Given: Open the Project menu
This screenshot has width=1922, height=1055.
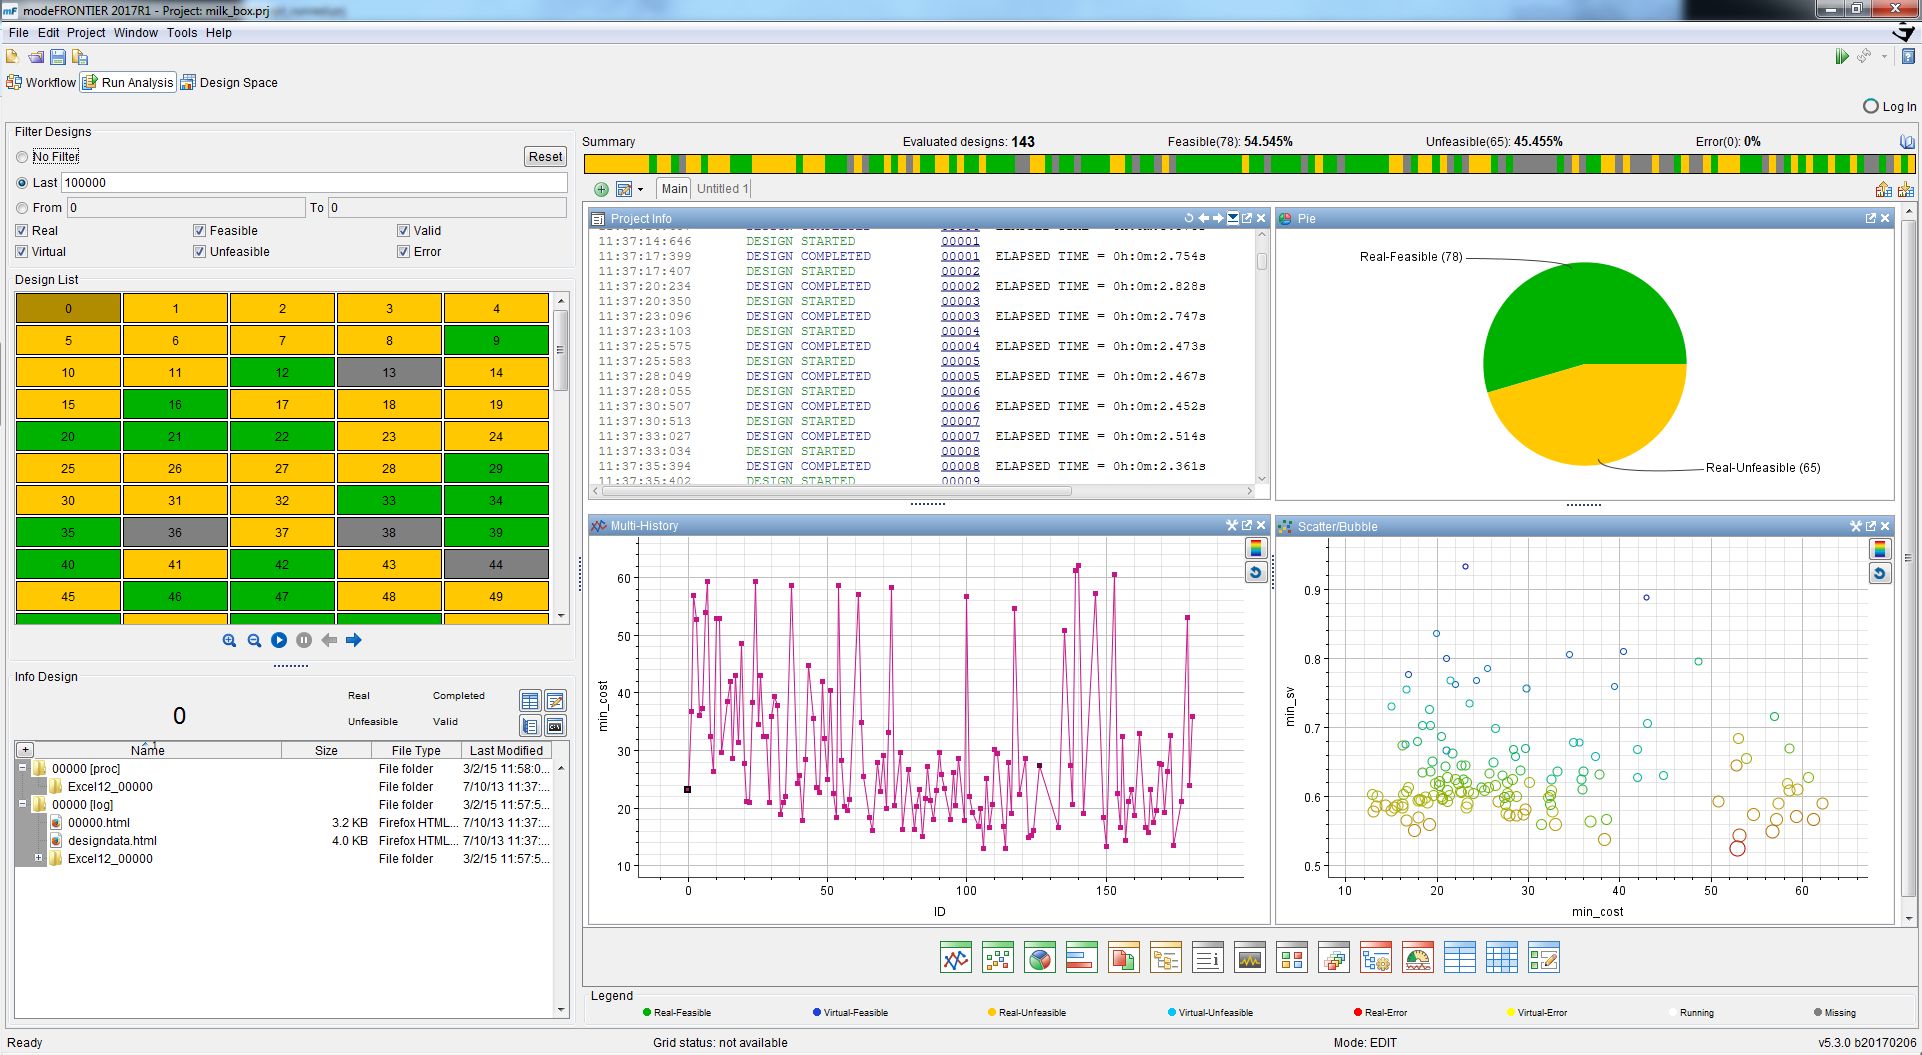Looking at the screenshot, I should click(86, 33).
